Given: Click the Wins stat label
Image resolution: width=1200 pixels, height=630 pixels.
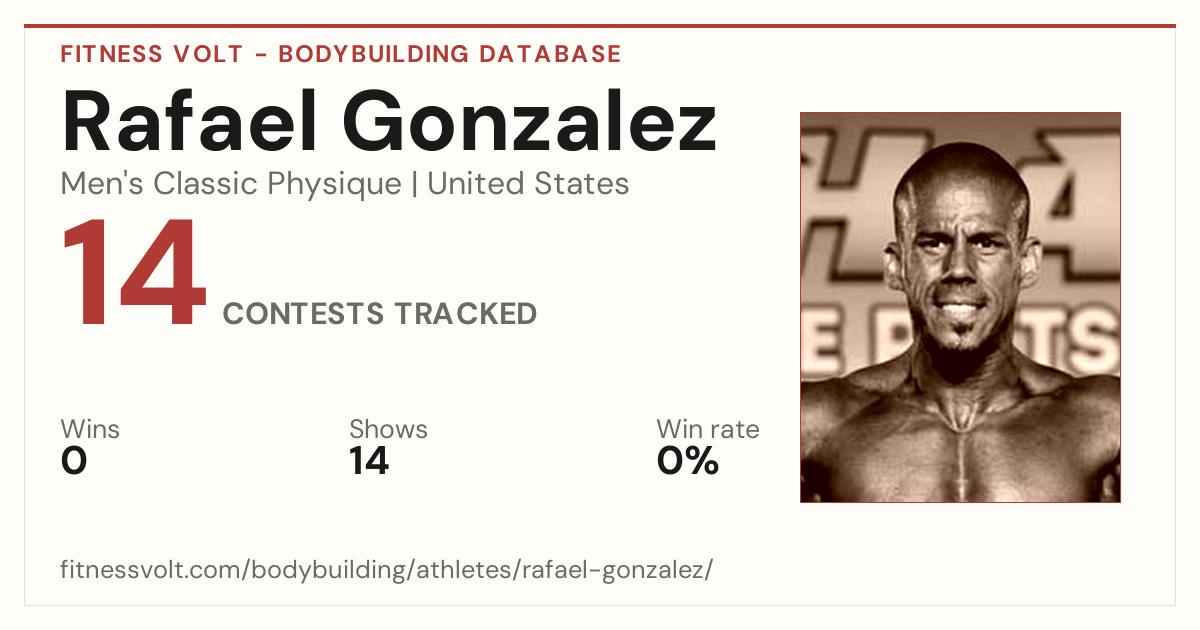Looking at the screenshot, I should tap(90, 429).
